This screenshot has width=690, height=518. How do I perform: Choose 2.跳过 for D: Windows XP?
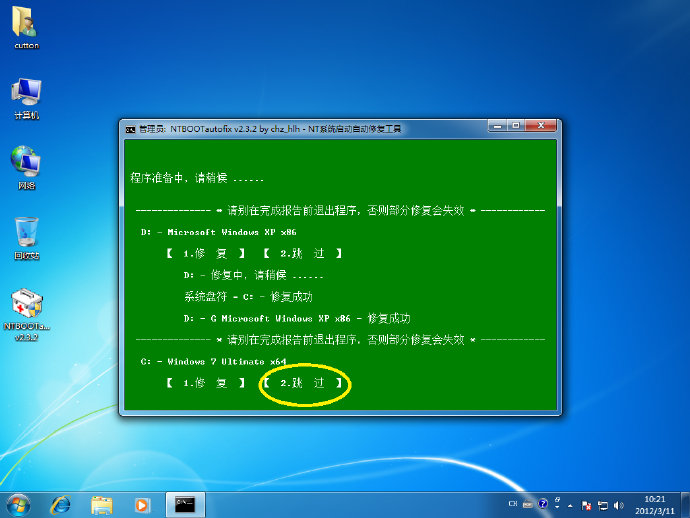302,253
